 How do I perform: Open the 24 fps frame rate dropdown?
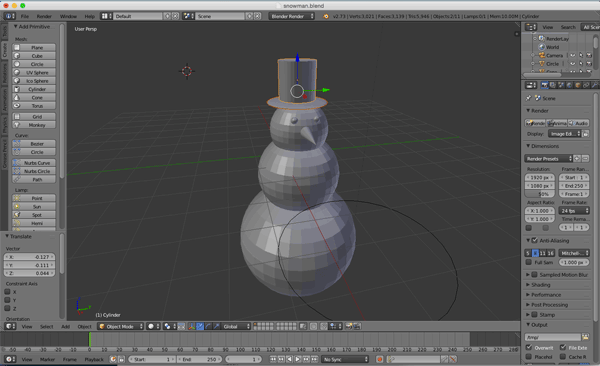pyautogui.click(x=574, y=211)
